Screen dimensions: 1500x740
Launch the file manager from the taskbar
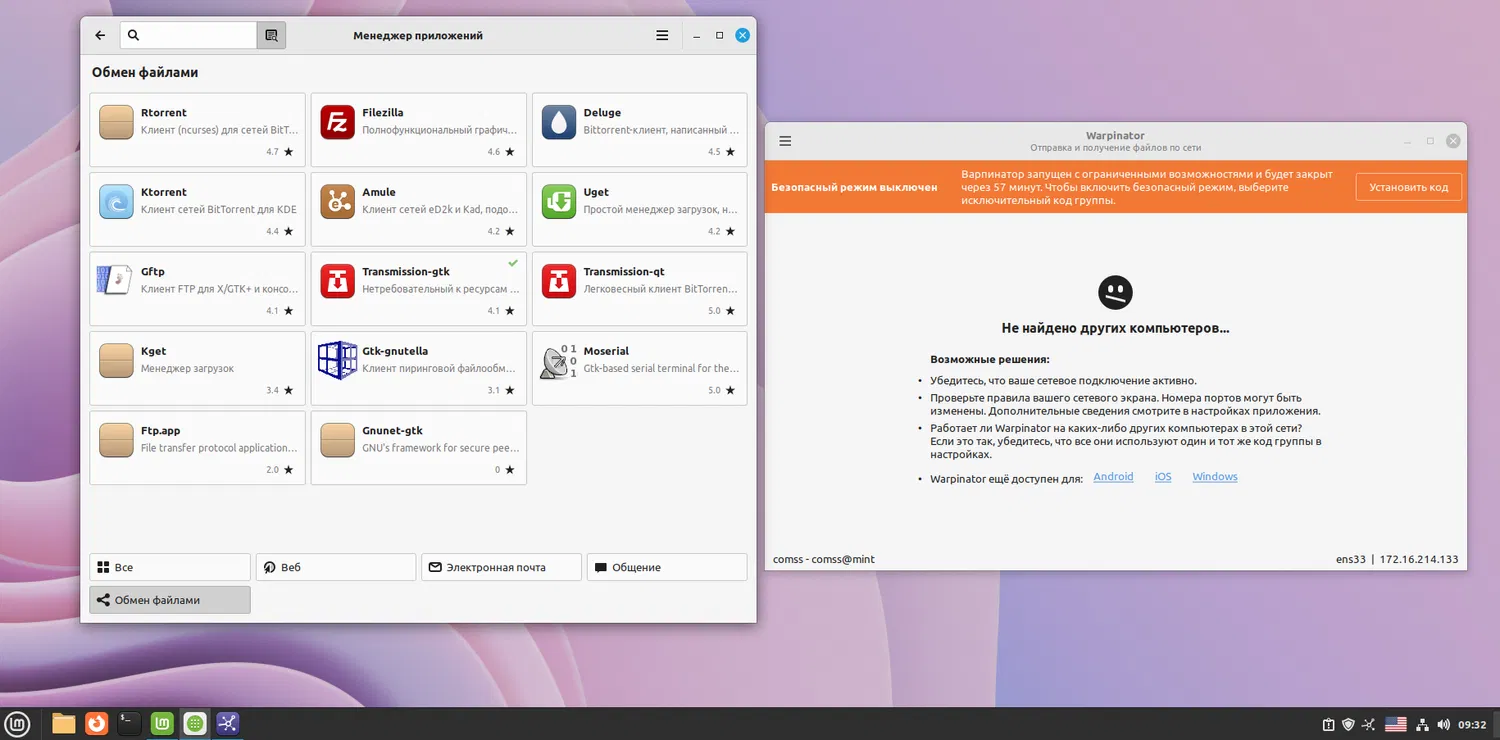64,723
